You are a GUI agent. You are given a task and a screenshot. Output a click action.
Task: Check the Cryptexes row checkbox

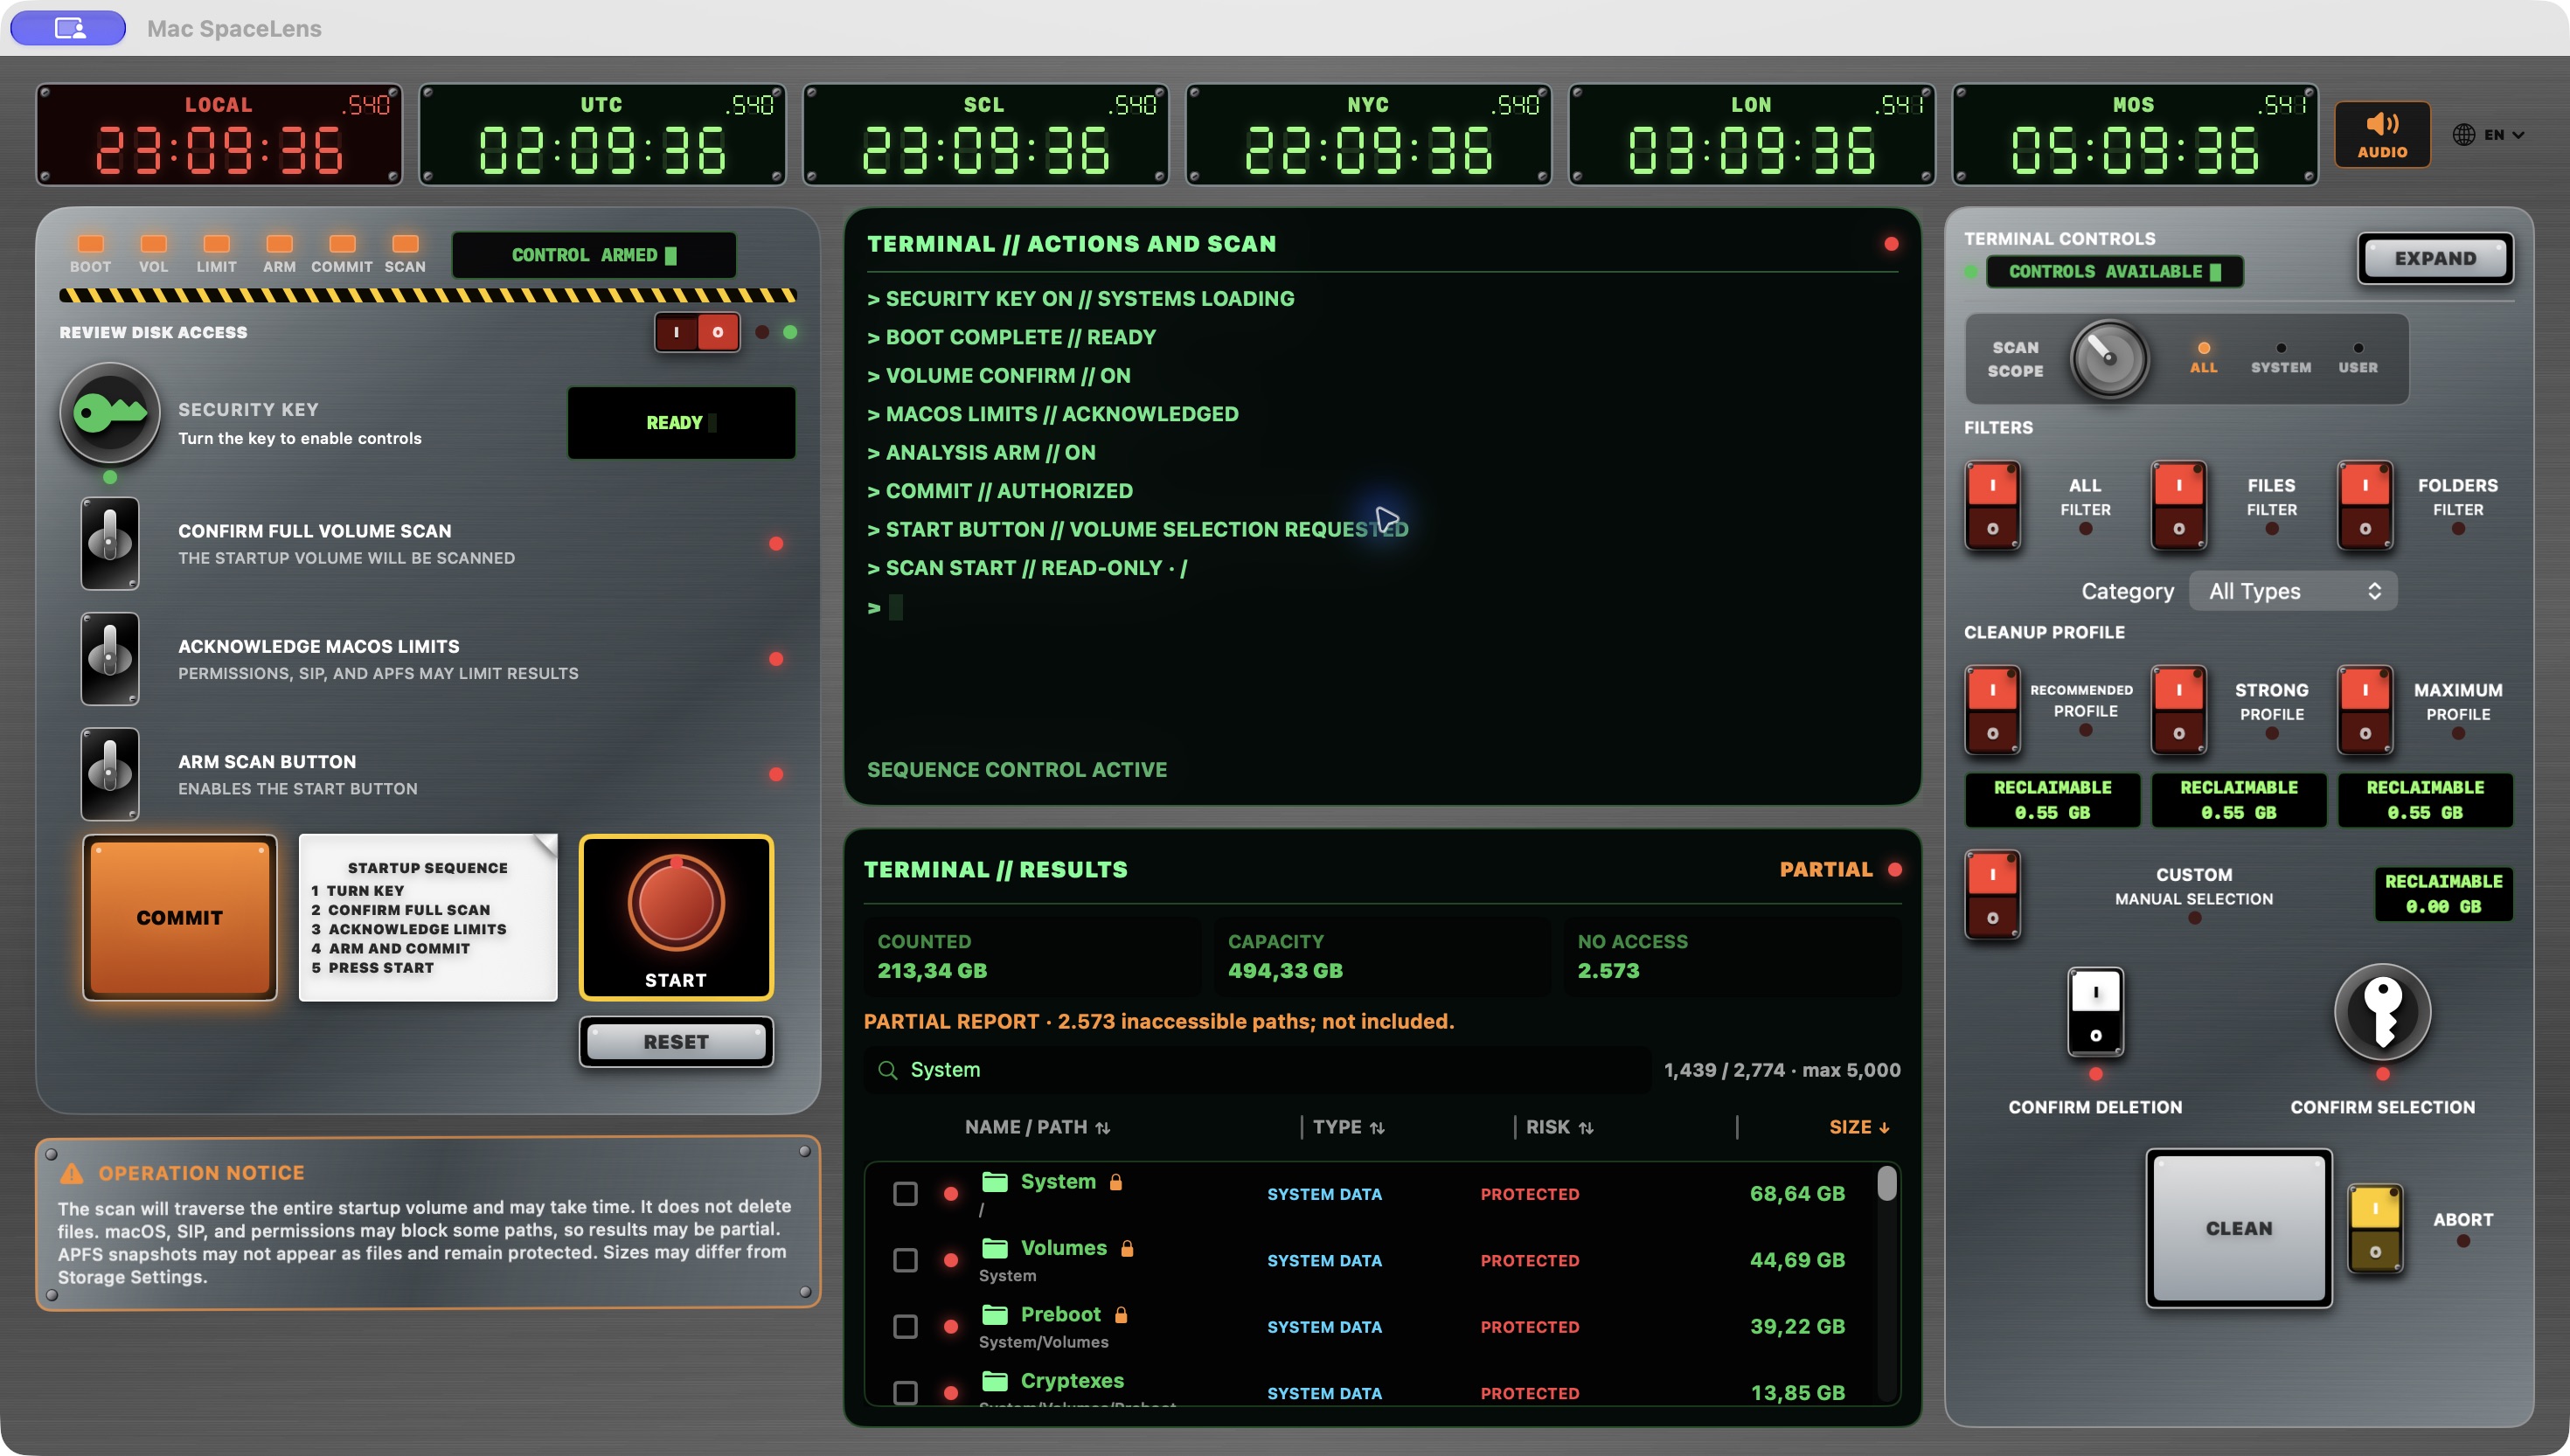pyautogui.click(x=905, y=1392)
